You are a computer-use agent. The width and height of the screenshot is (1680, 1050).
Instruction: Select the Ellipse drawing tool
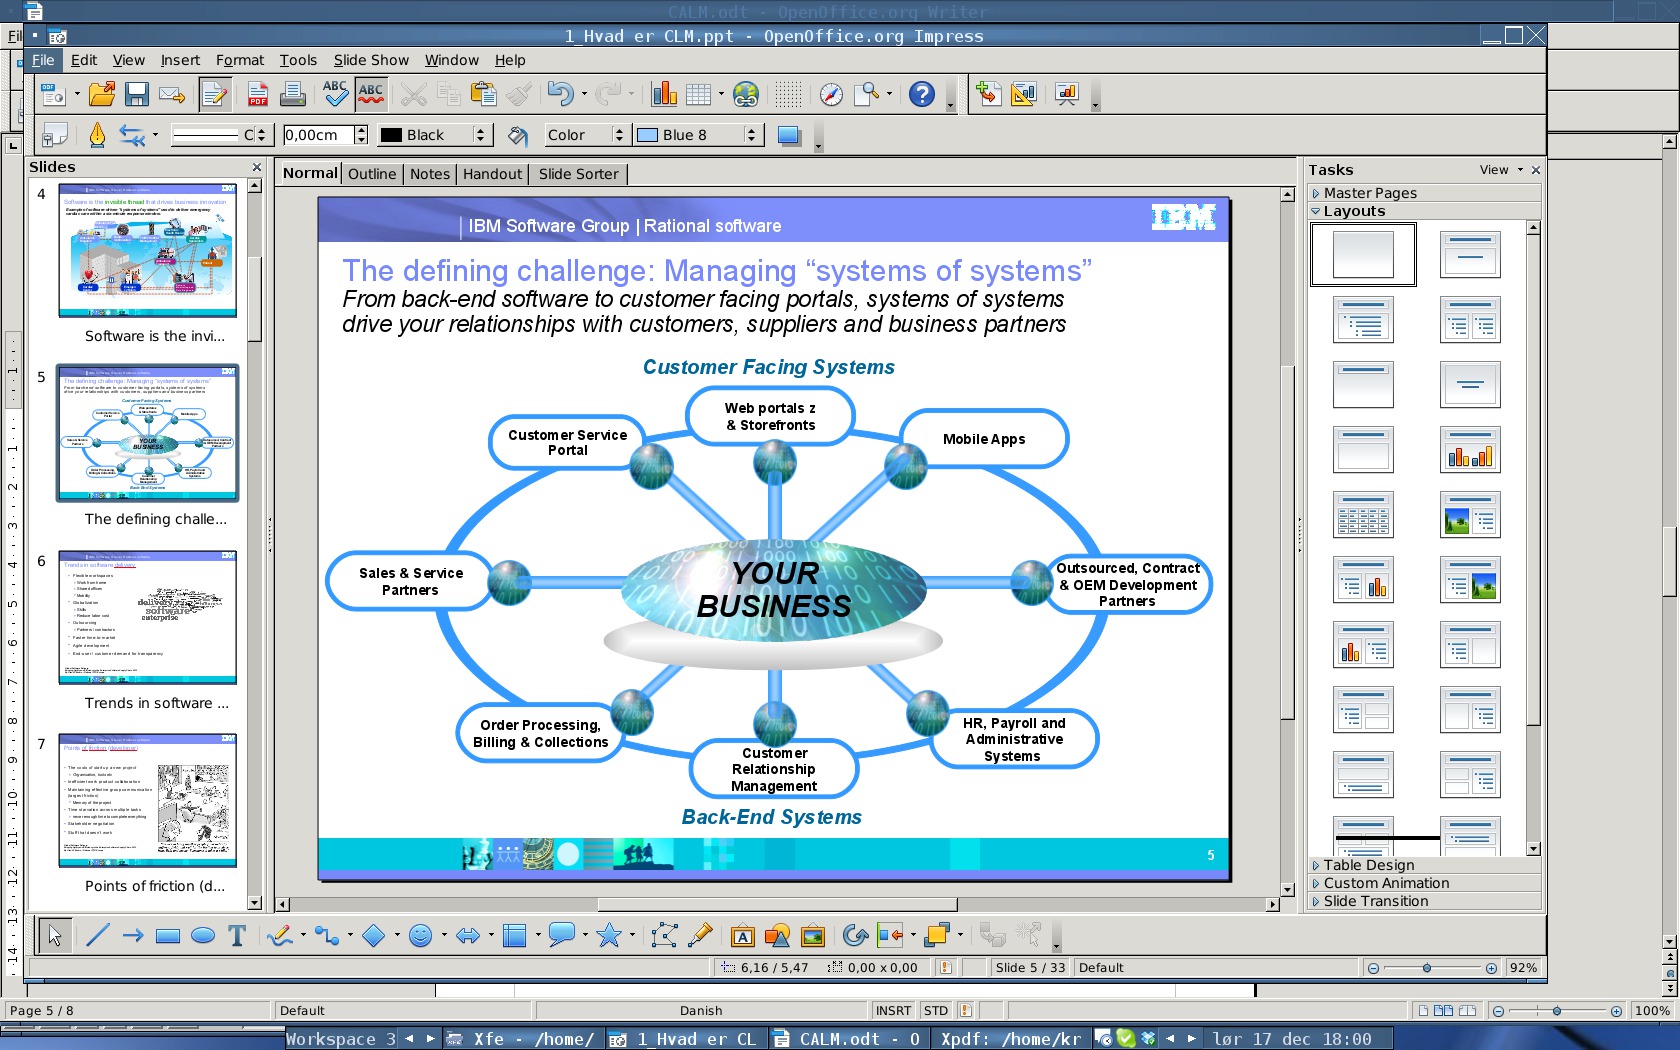(203, 936)
